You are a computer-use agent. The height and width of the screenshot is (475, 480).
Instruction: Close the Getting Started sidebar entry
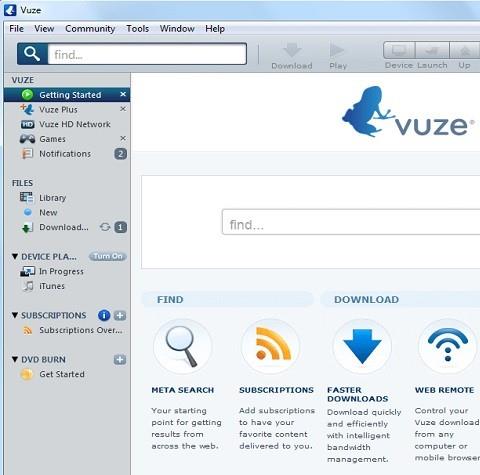(123, 94)
